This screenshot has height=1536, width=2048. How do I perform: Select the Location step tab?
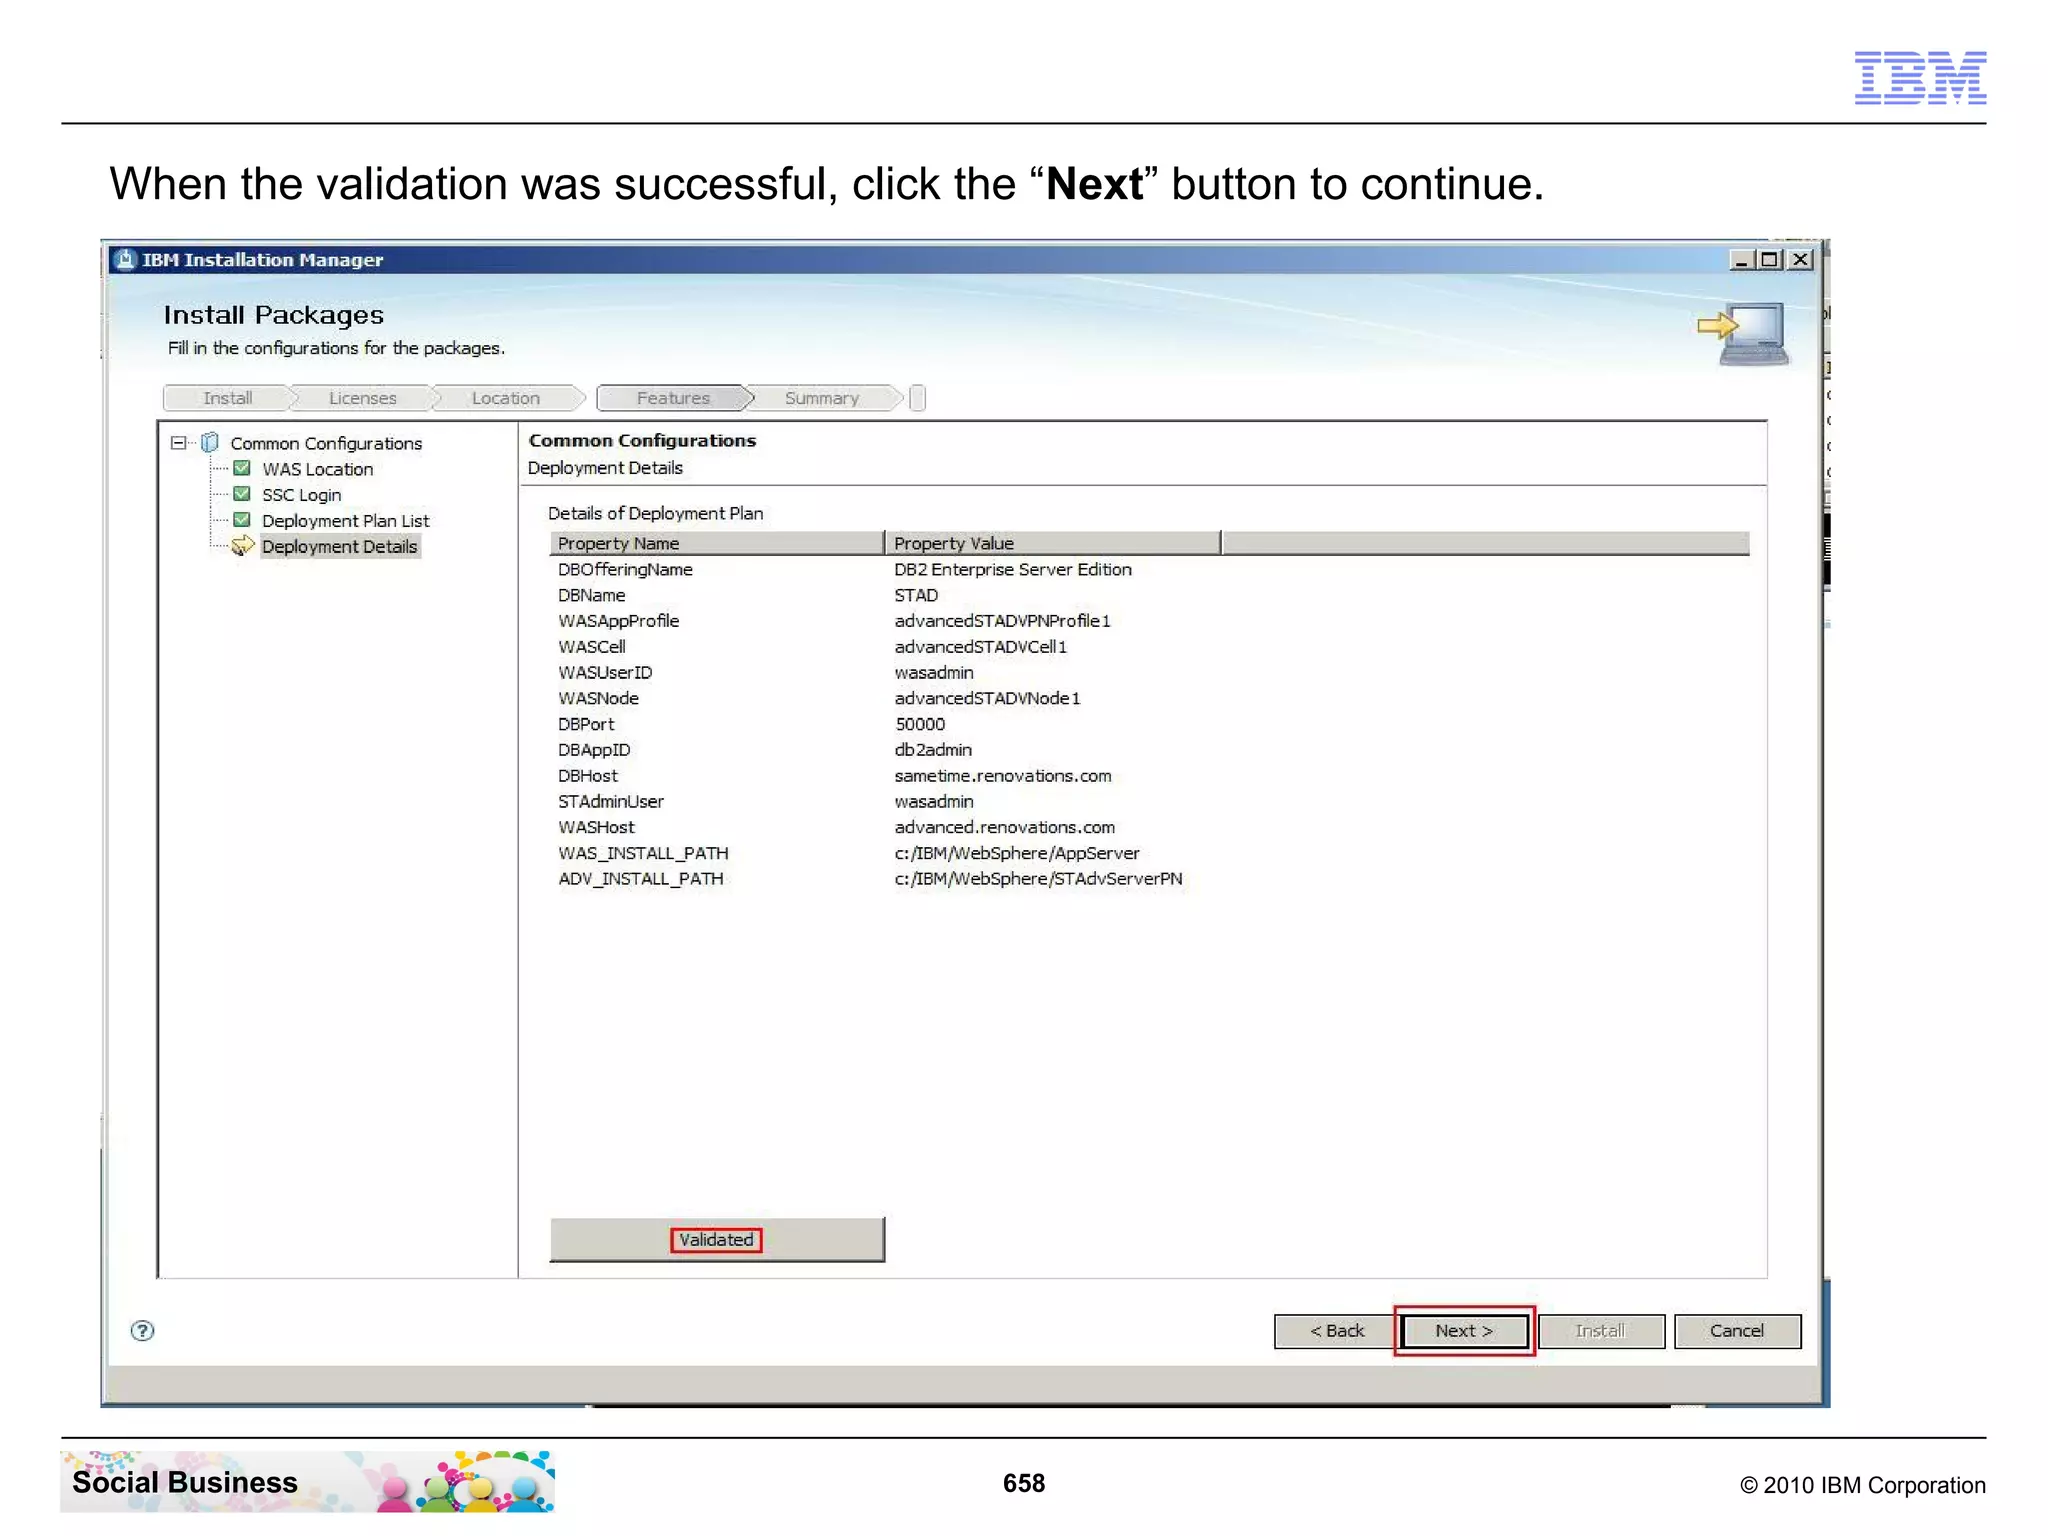pyautogui.click(x=506, y=398)
